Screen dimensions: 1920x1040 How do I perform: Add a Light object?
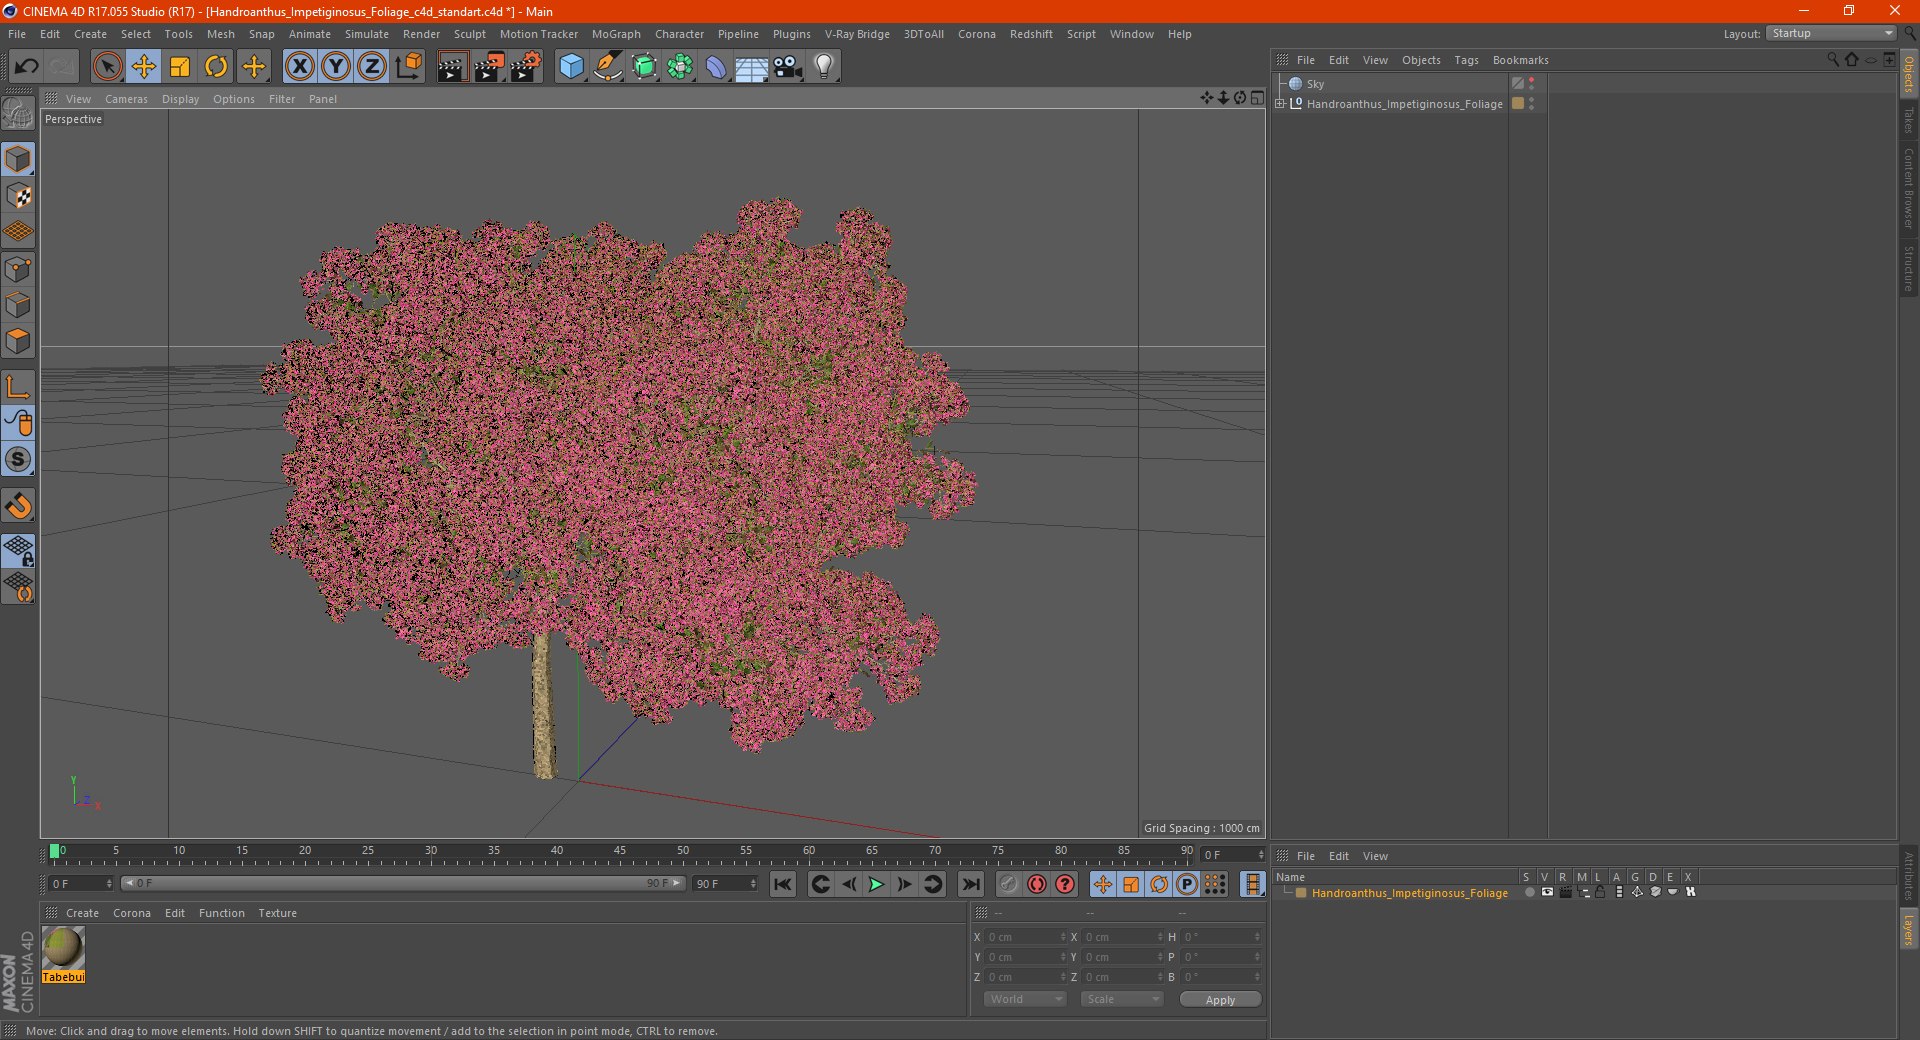coord(824,67)
